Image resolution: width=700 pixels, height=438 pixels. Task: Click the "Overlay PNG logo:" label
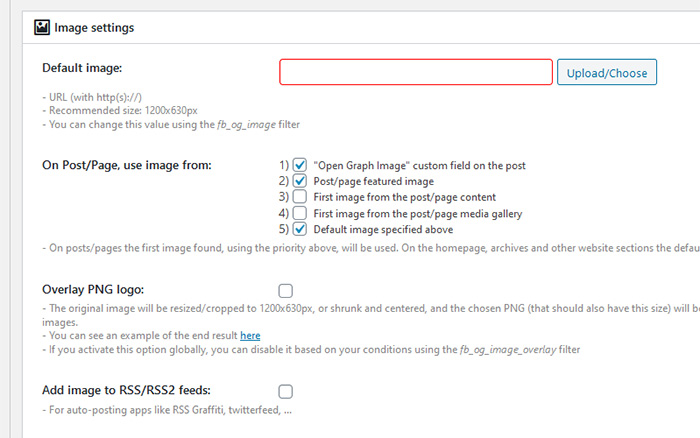tap(93, 290)
